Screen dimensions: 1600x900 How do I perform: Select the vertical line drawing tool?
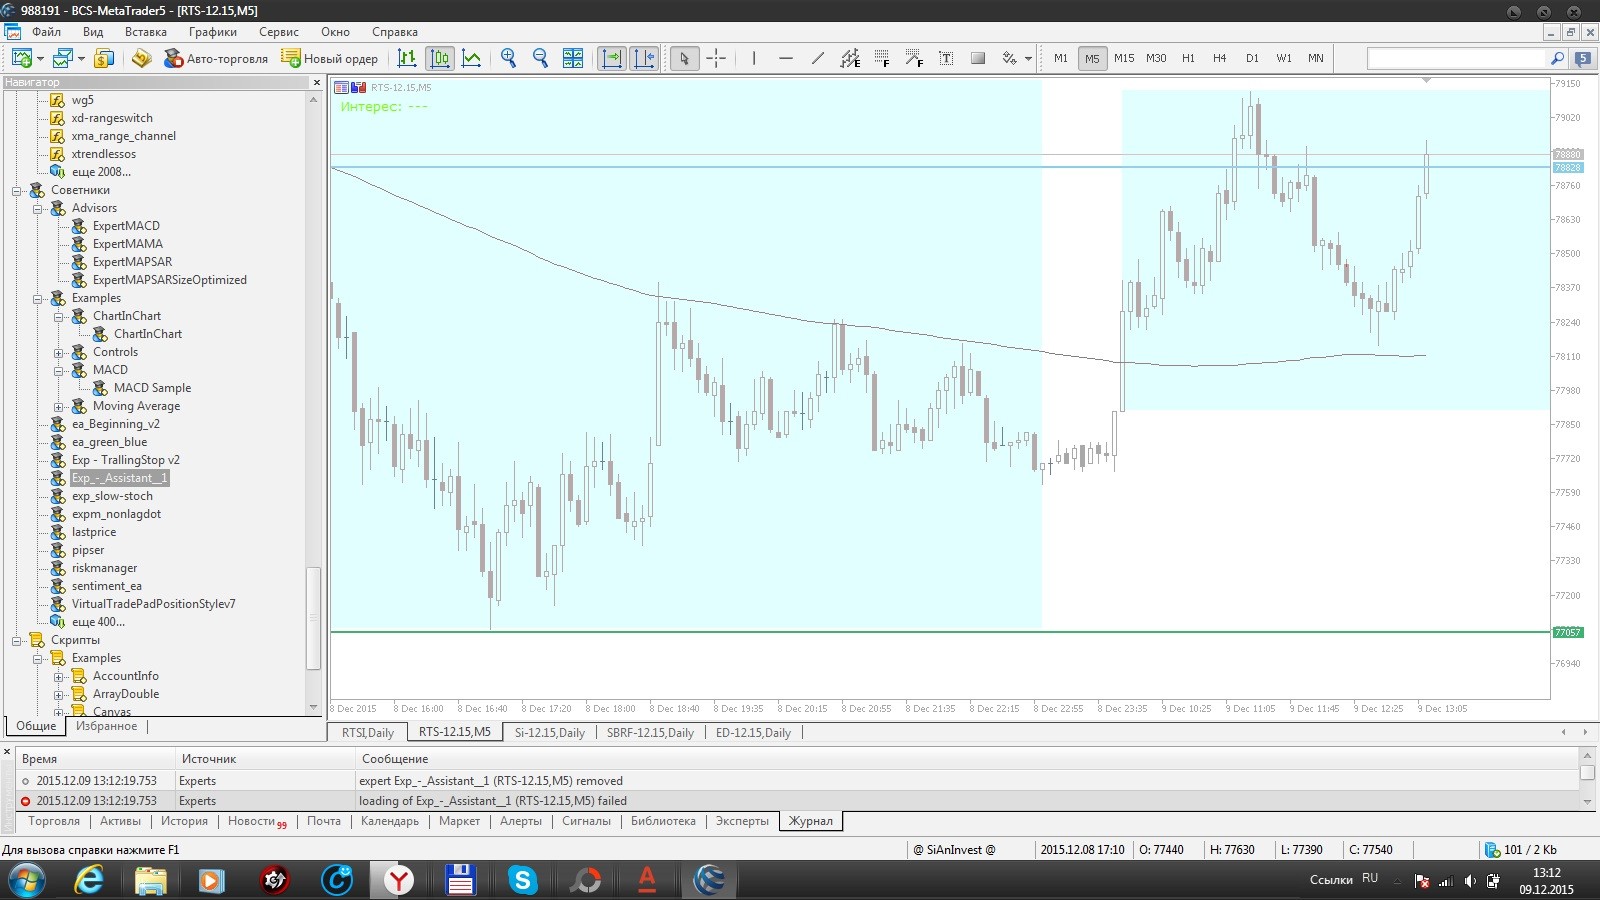click(x=754, y=58)
